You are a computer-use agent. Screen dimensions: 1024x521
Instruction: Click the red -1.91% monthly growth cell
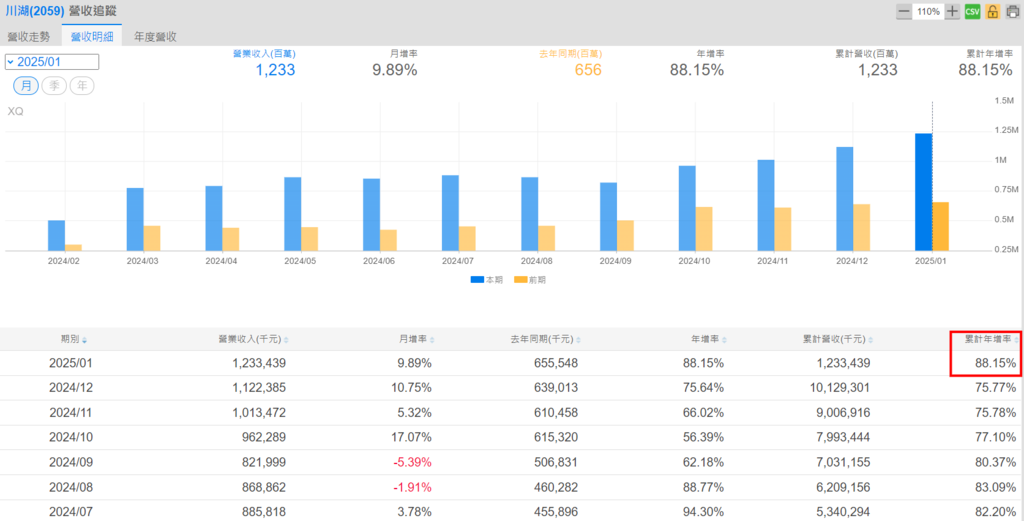[x=412, y=487]
